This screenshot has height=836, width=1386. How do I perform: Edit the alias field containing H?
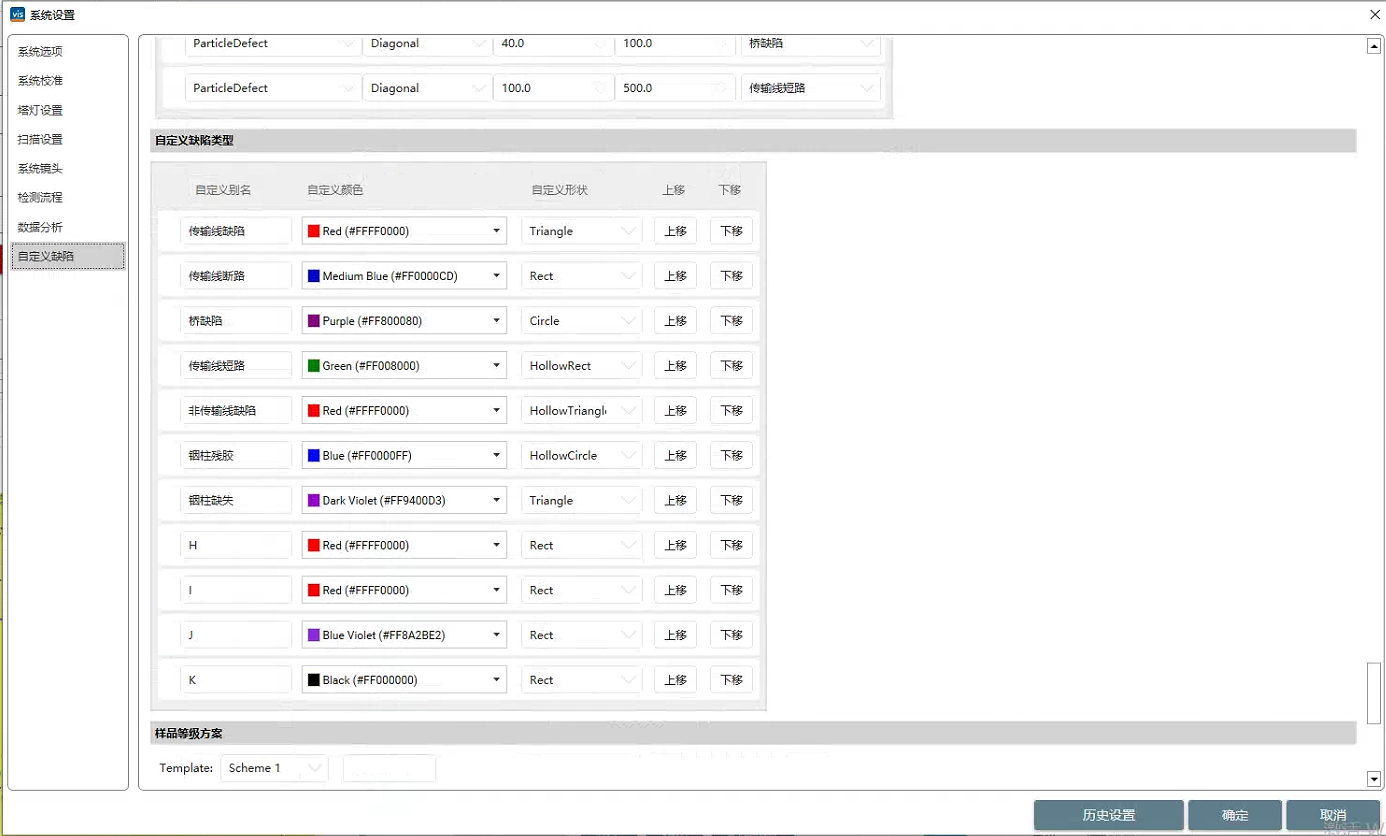(236, 545)
